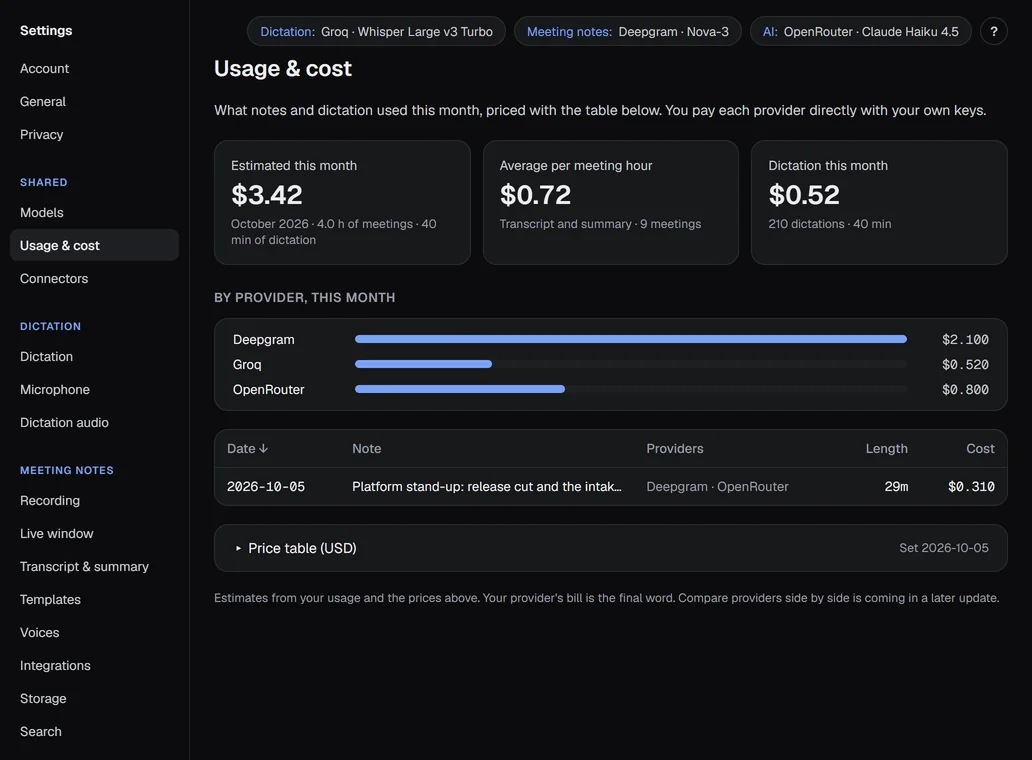Open the Platform stand-up note row
The image size is (1032, 760).
coord(610,487)
